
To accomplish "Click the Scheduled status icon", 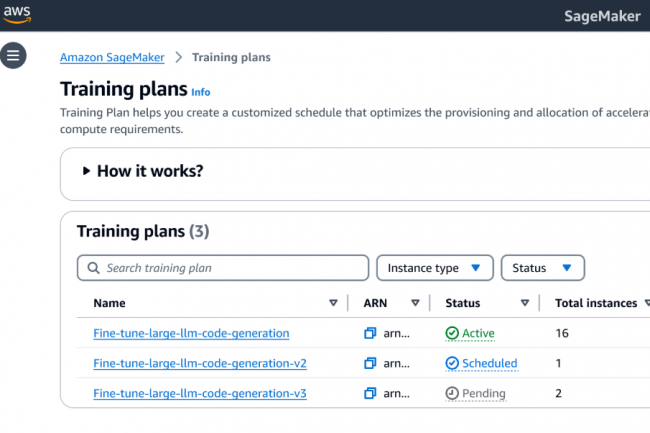I will 452,363.
